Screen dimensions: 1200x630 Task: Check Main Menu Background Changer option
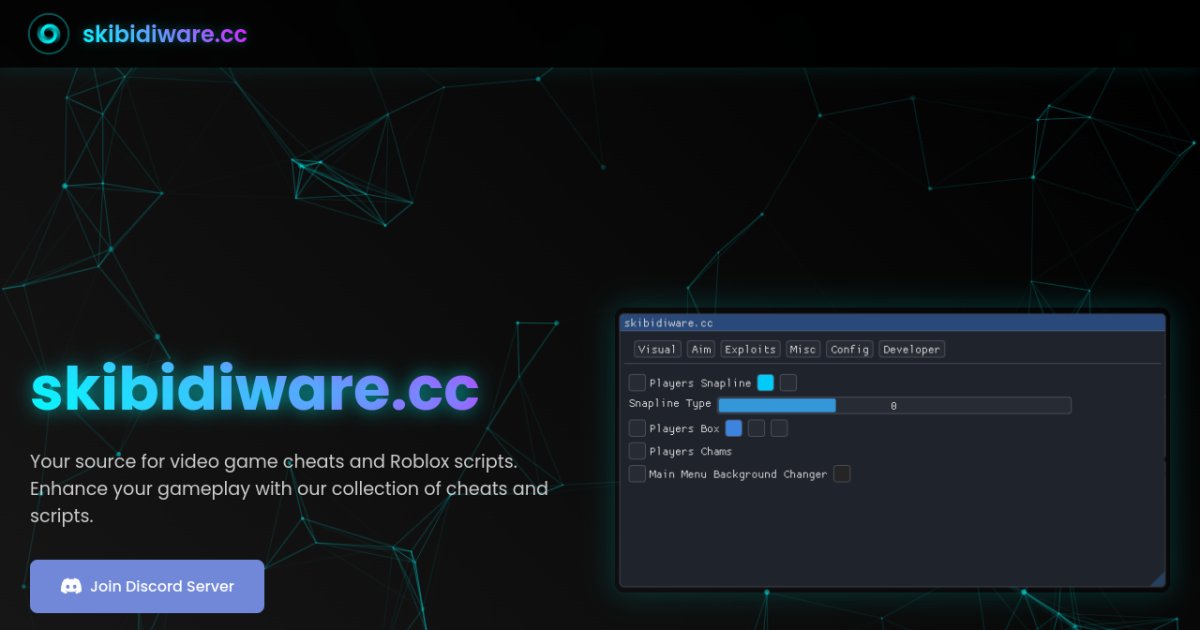point(637,474)
